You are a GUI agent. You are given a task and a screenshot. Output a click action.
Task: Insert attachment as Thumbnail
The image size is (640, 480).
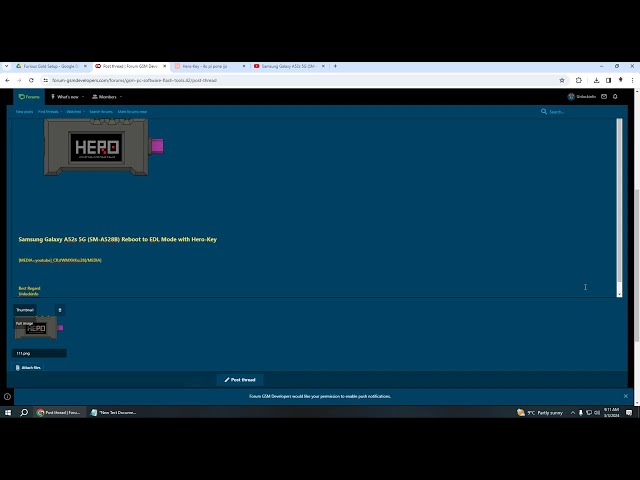[25, 310]
